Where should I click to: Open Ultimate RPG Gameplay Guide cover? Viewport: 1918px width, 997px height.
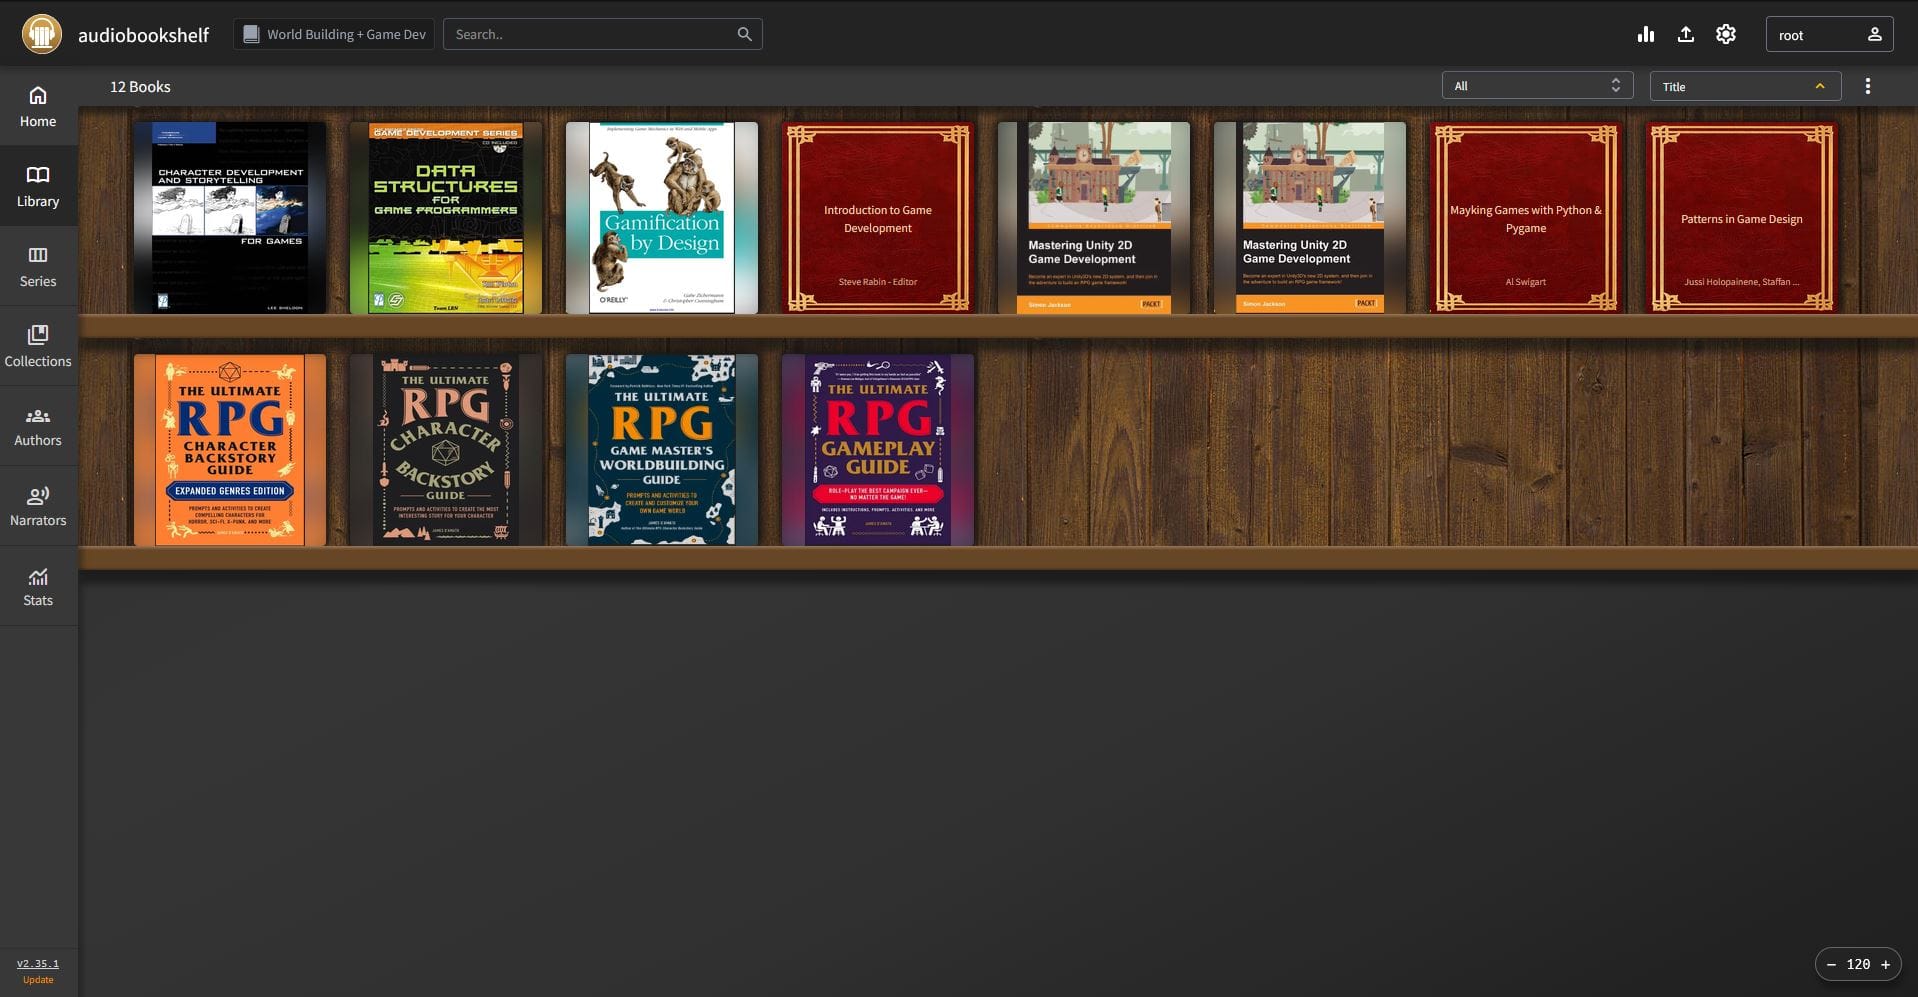click(x=878, y=450)
